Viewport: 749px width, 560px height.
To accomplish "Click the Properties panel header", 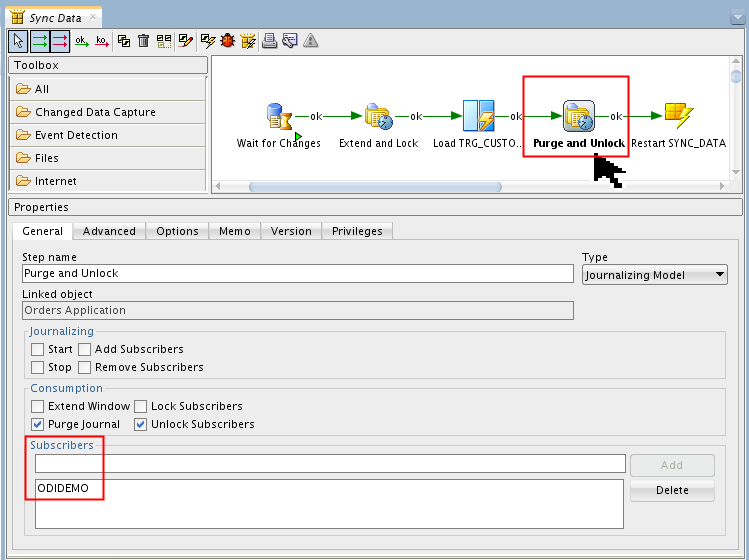I will point(375,207).
